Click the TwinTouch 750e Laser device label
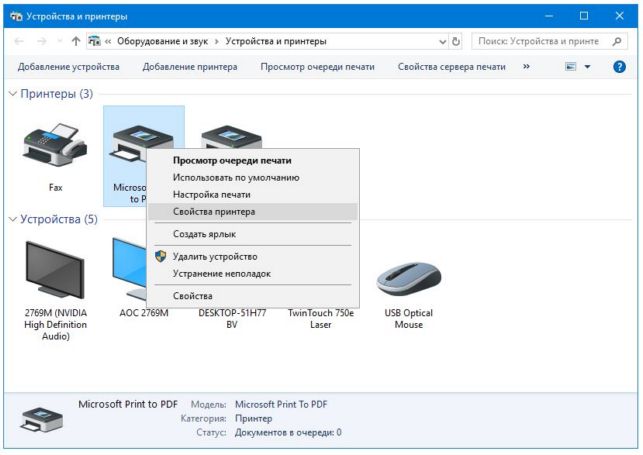This screenshot has height=455, width=643. [x=321, y=318]
